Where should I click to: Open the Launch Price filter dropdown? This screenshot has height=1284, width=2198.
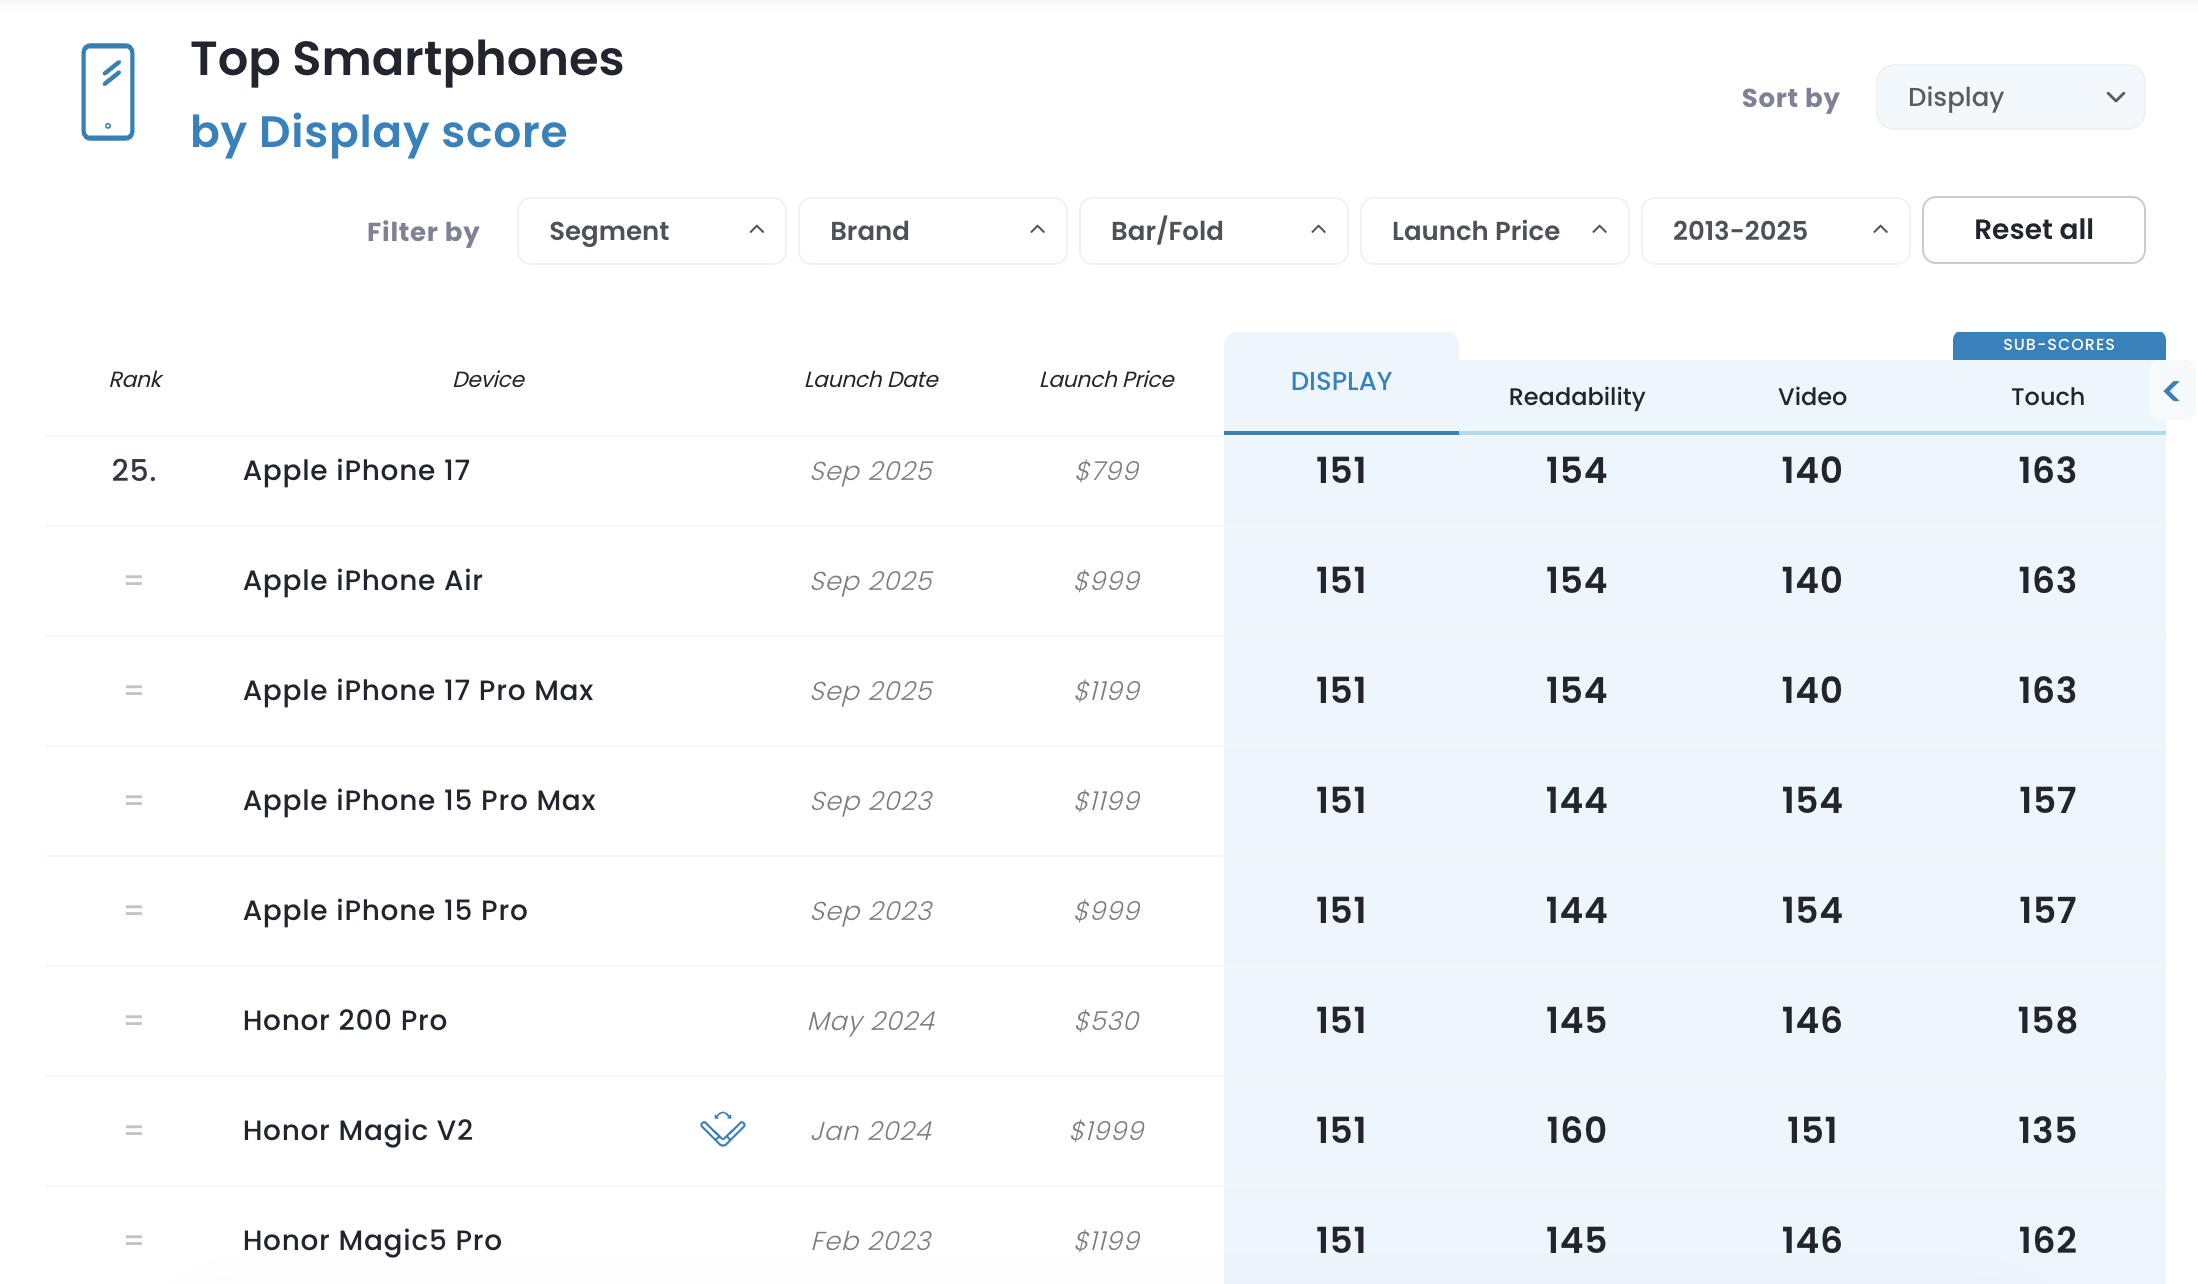[x=1495, y=231]
